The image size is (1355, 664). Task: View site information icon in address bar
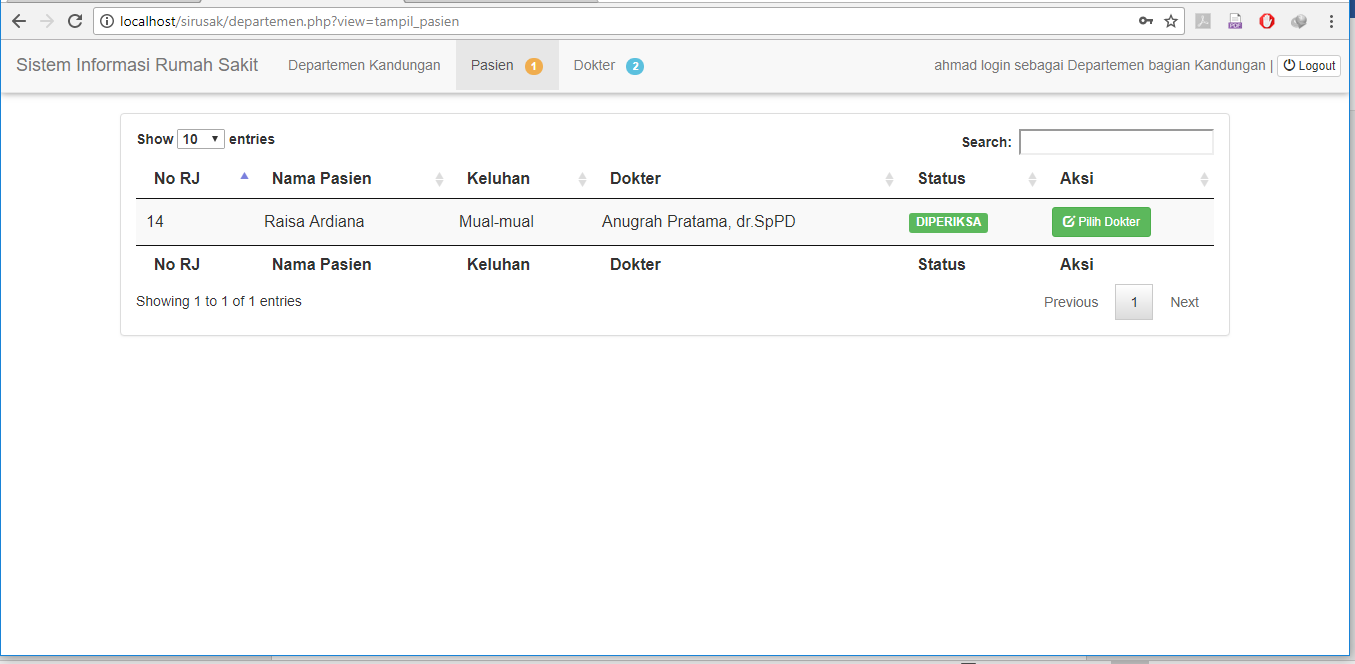click(x=108, y=21)
